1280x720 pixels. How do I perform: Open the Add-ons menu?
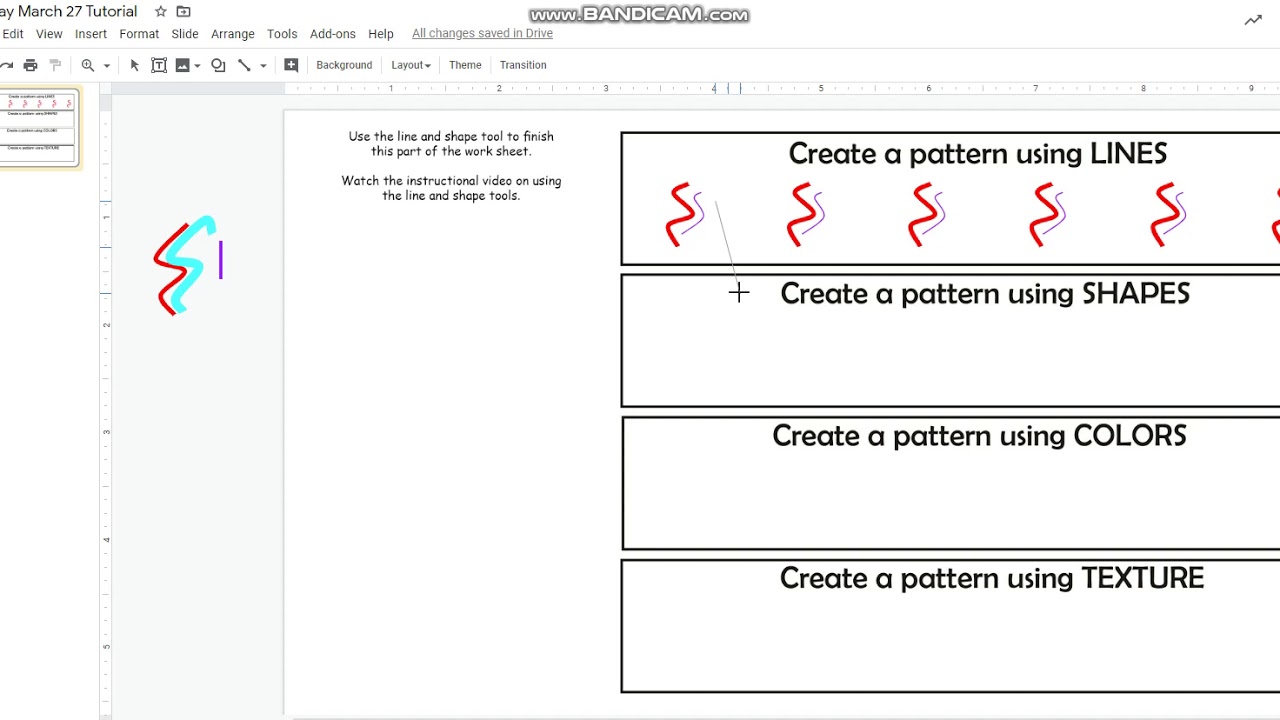pyautogui.click(x=333, y=34)
